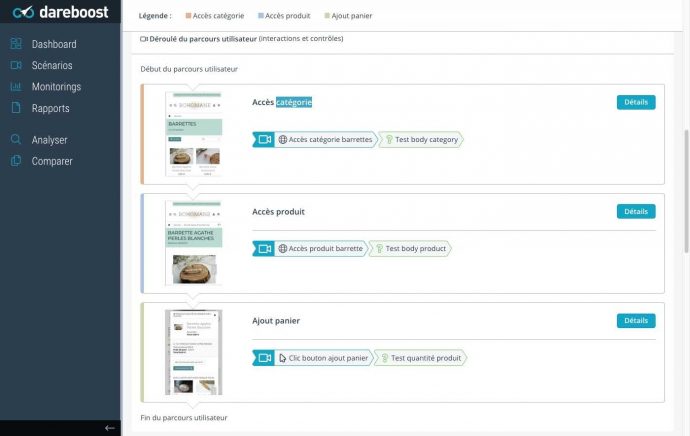
Task: Open the Dashboard menu item
Action: (54, 44)
